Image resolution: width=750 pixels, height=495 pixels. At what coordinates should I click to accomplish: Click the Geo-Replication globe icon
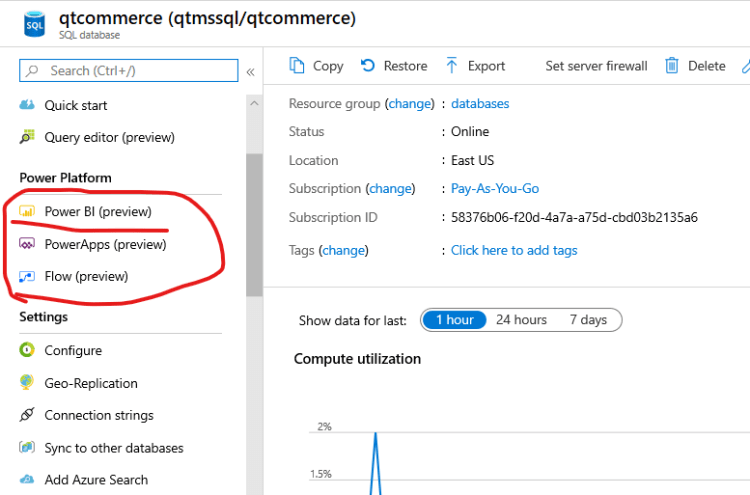point(27,383)
